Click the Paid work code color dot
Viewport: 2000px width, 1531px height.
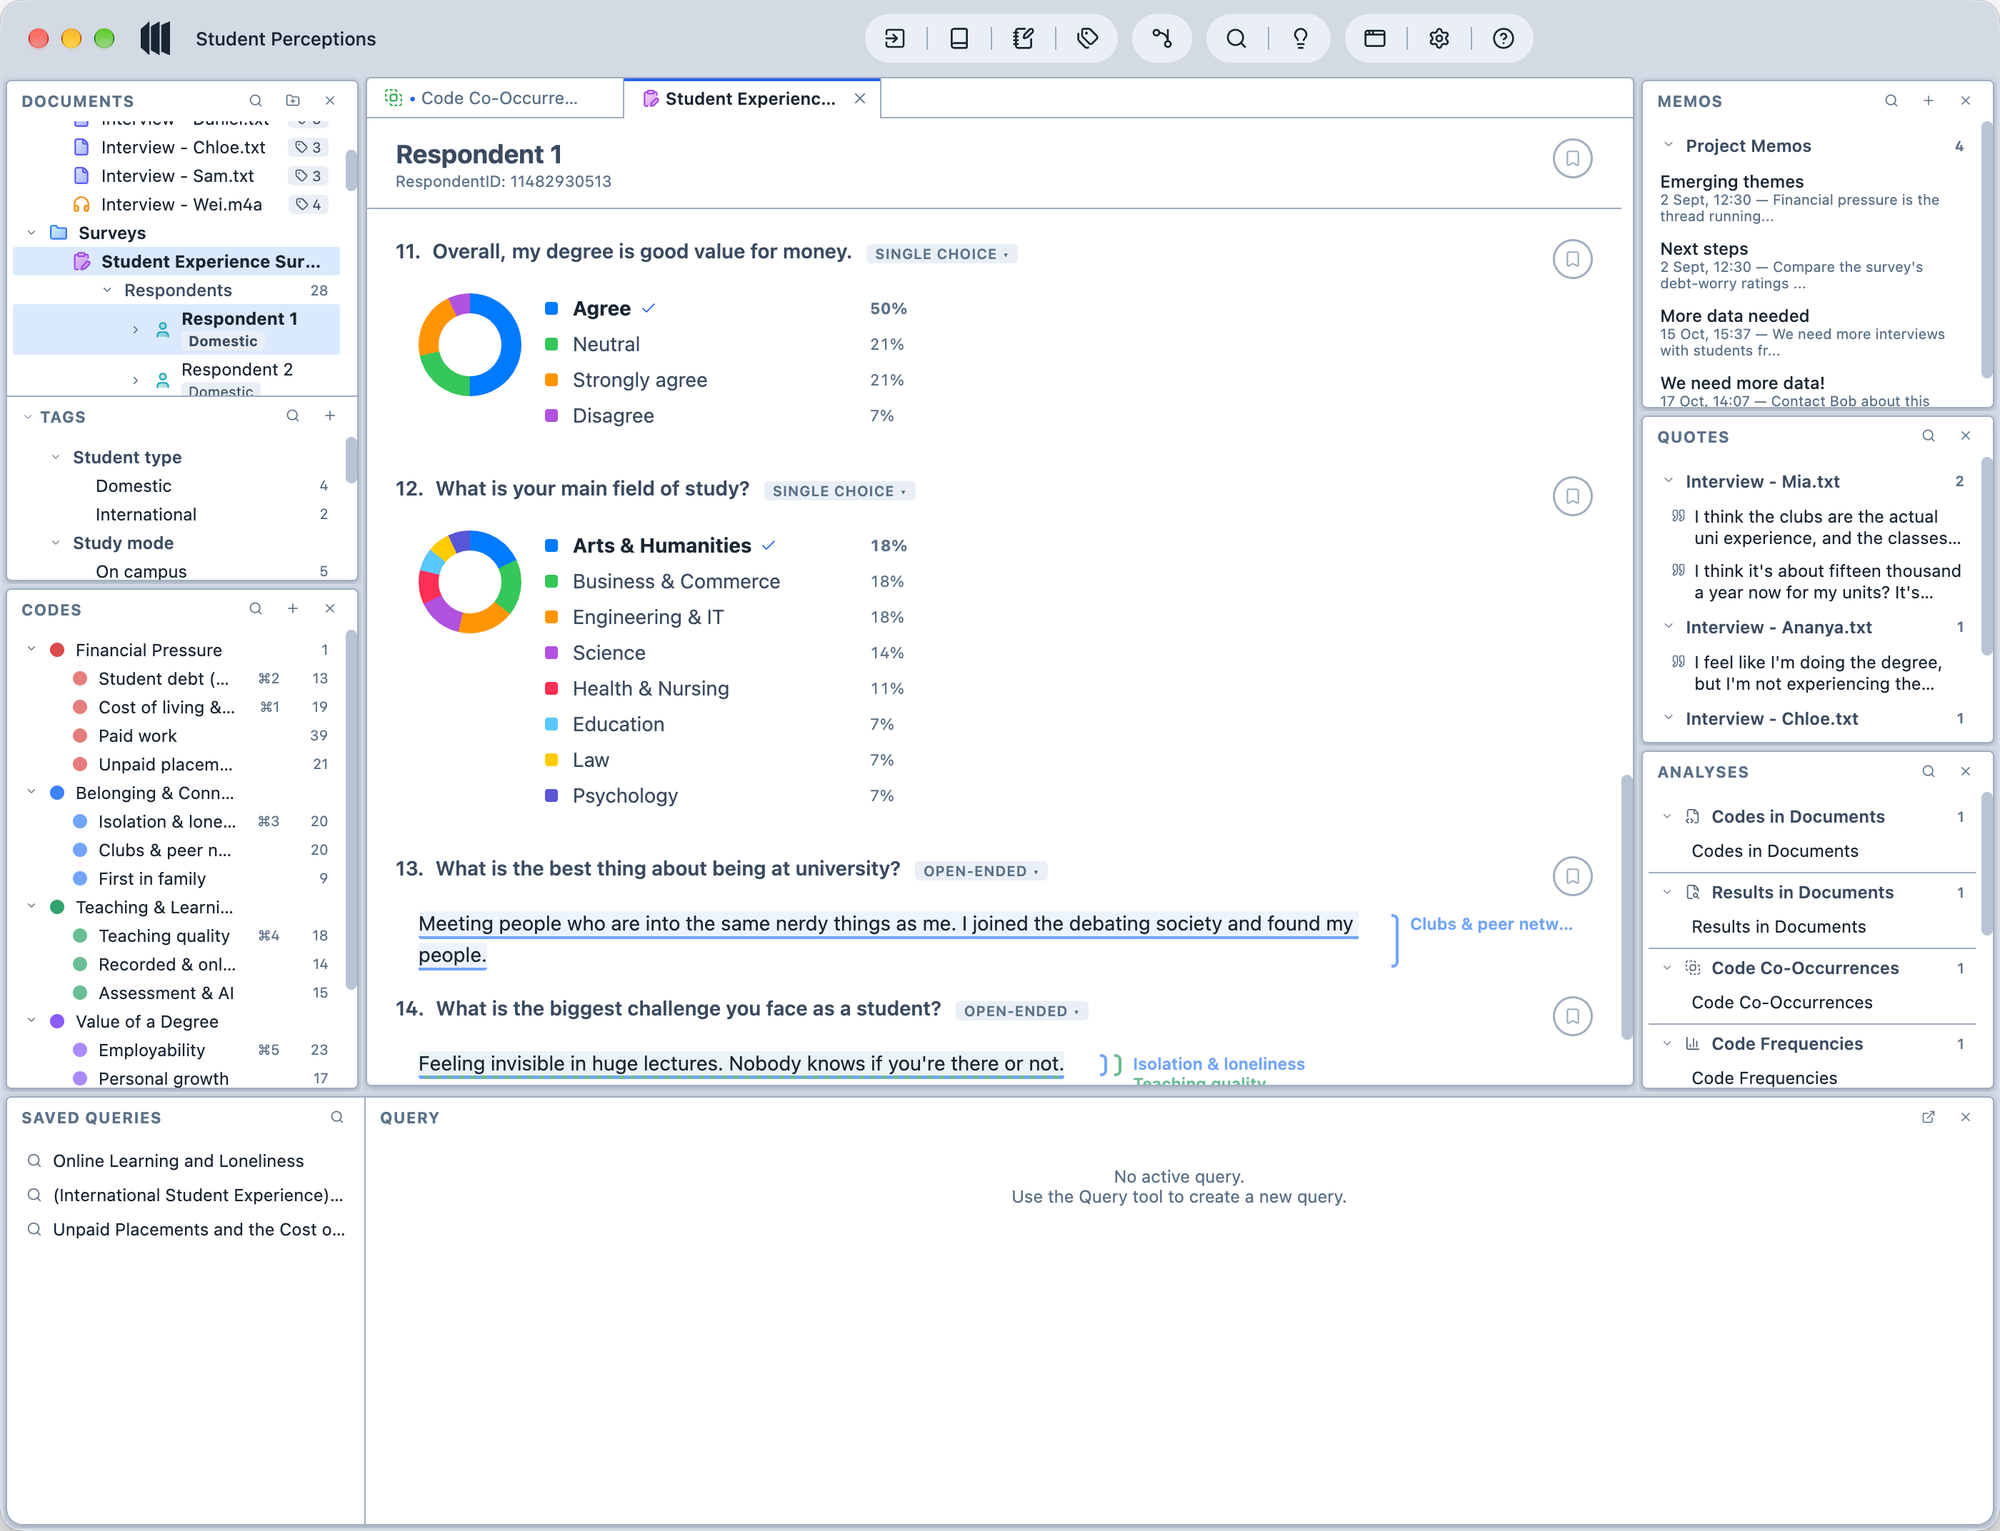point(80,736)
